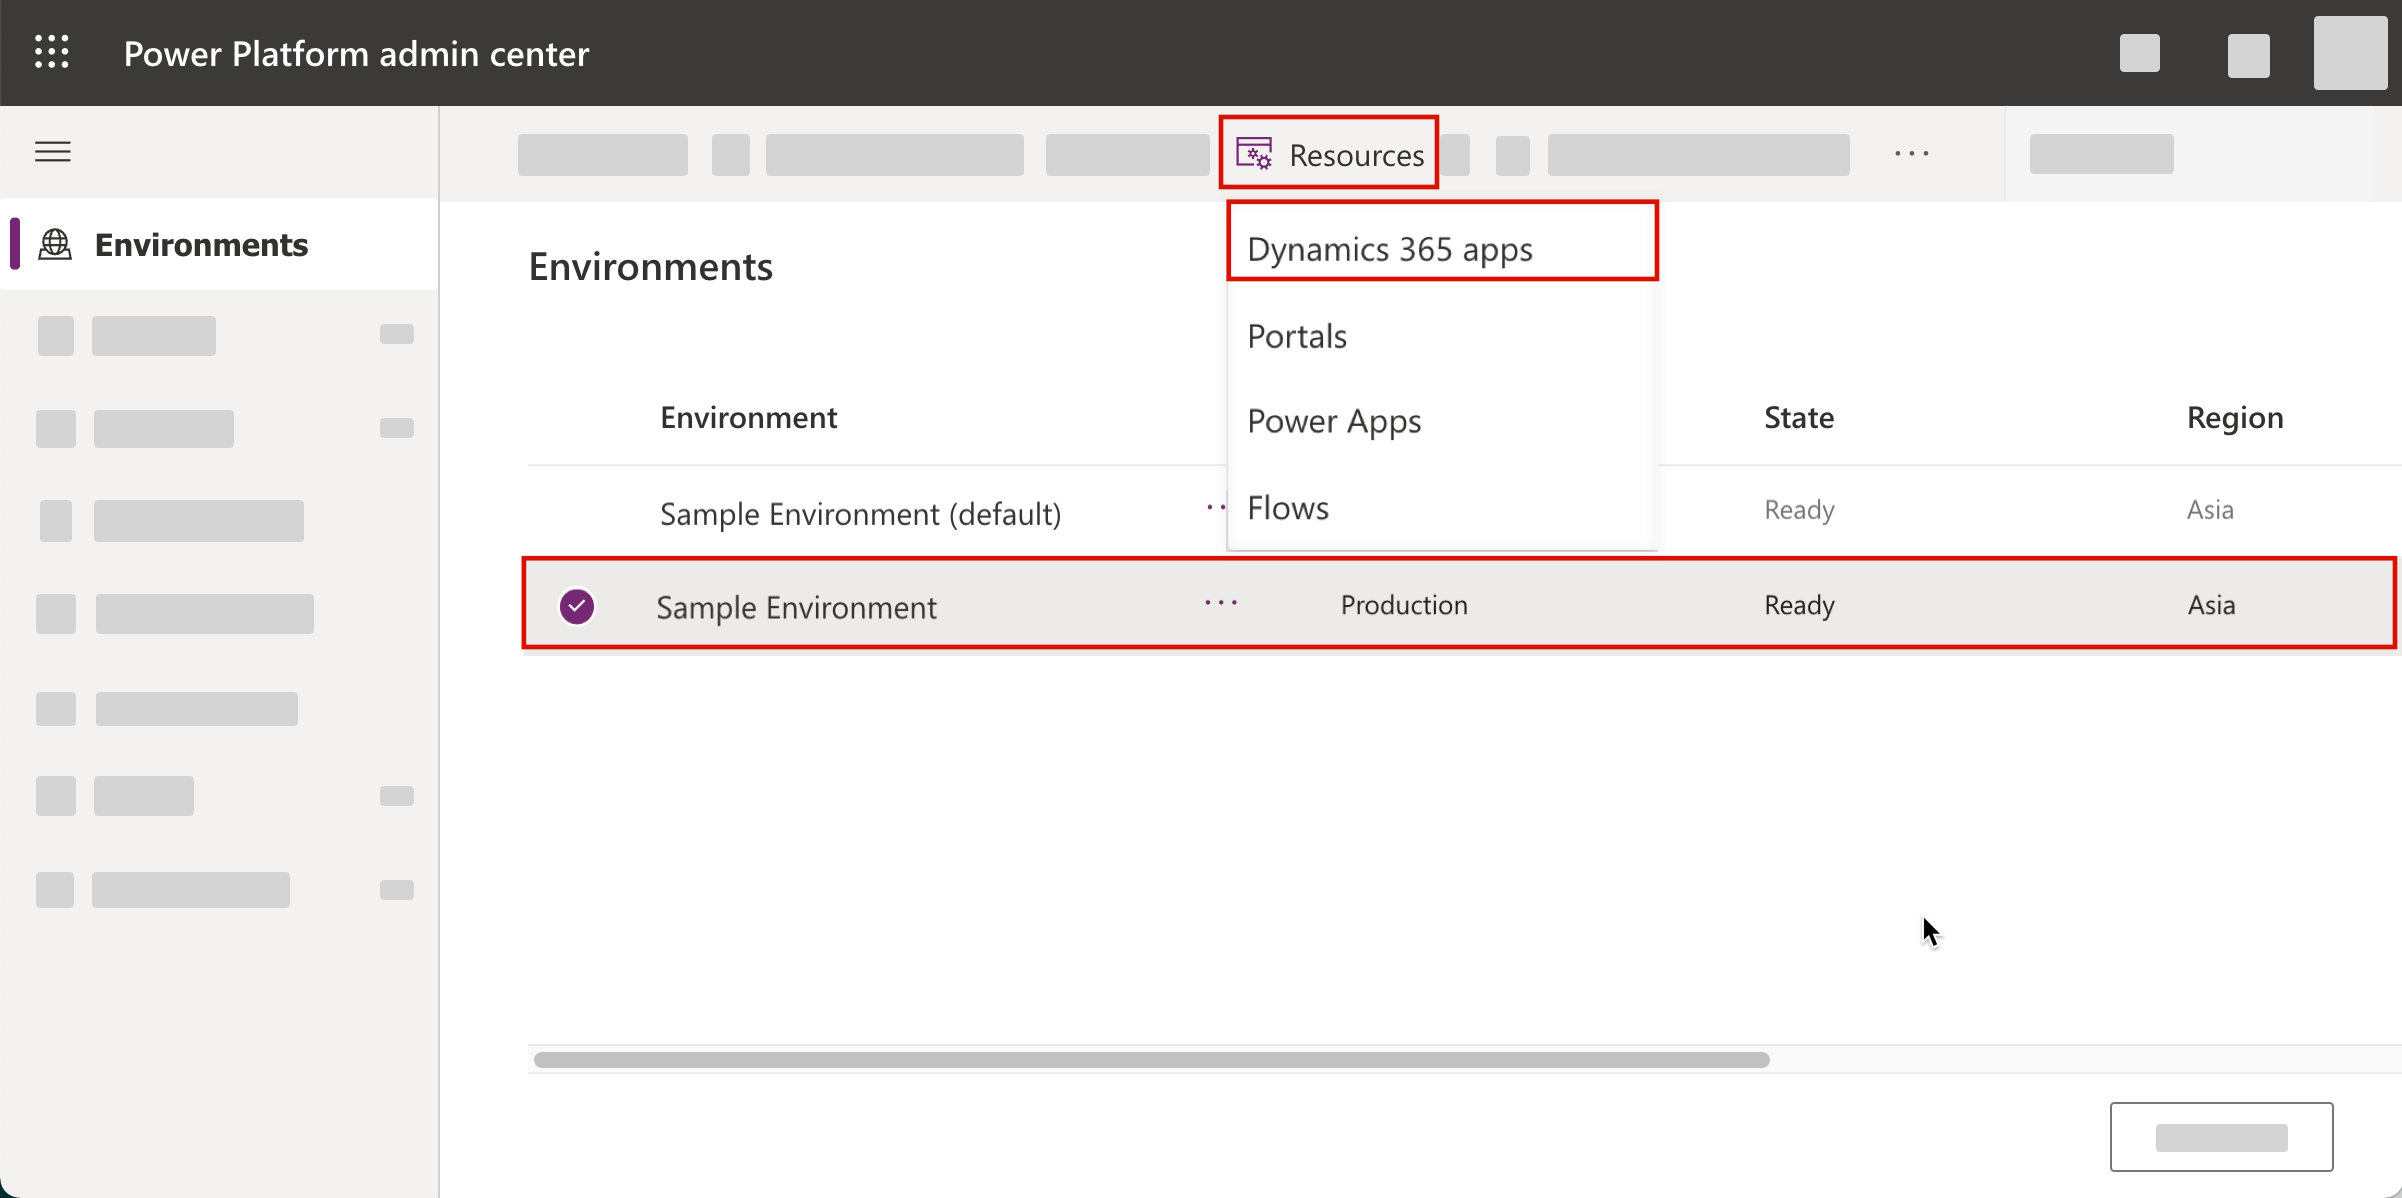Screen dimensions: 2402x1198
Task: Click Production type cell
Action: [1404, 605]
